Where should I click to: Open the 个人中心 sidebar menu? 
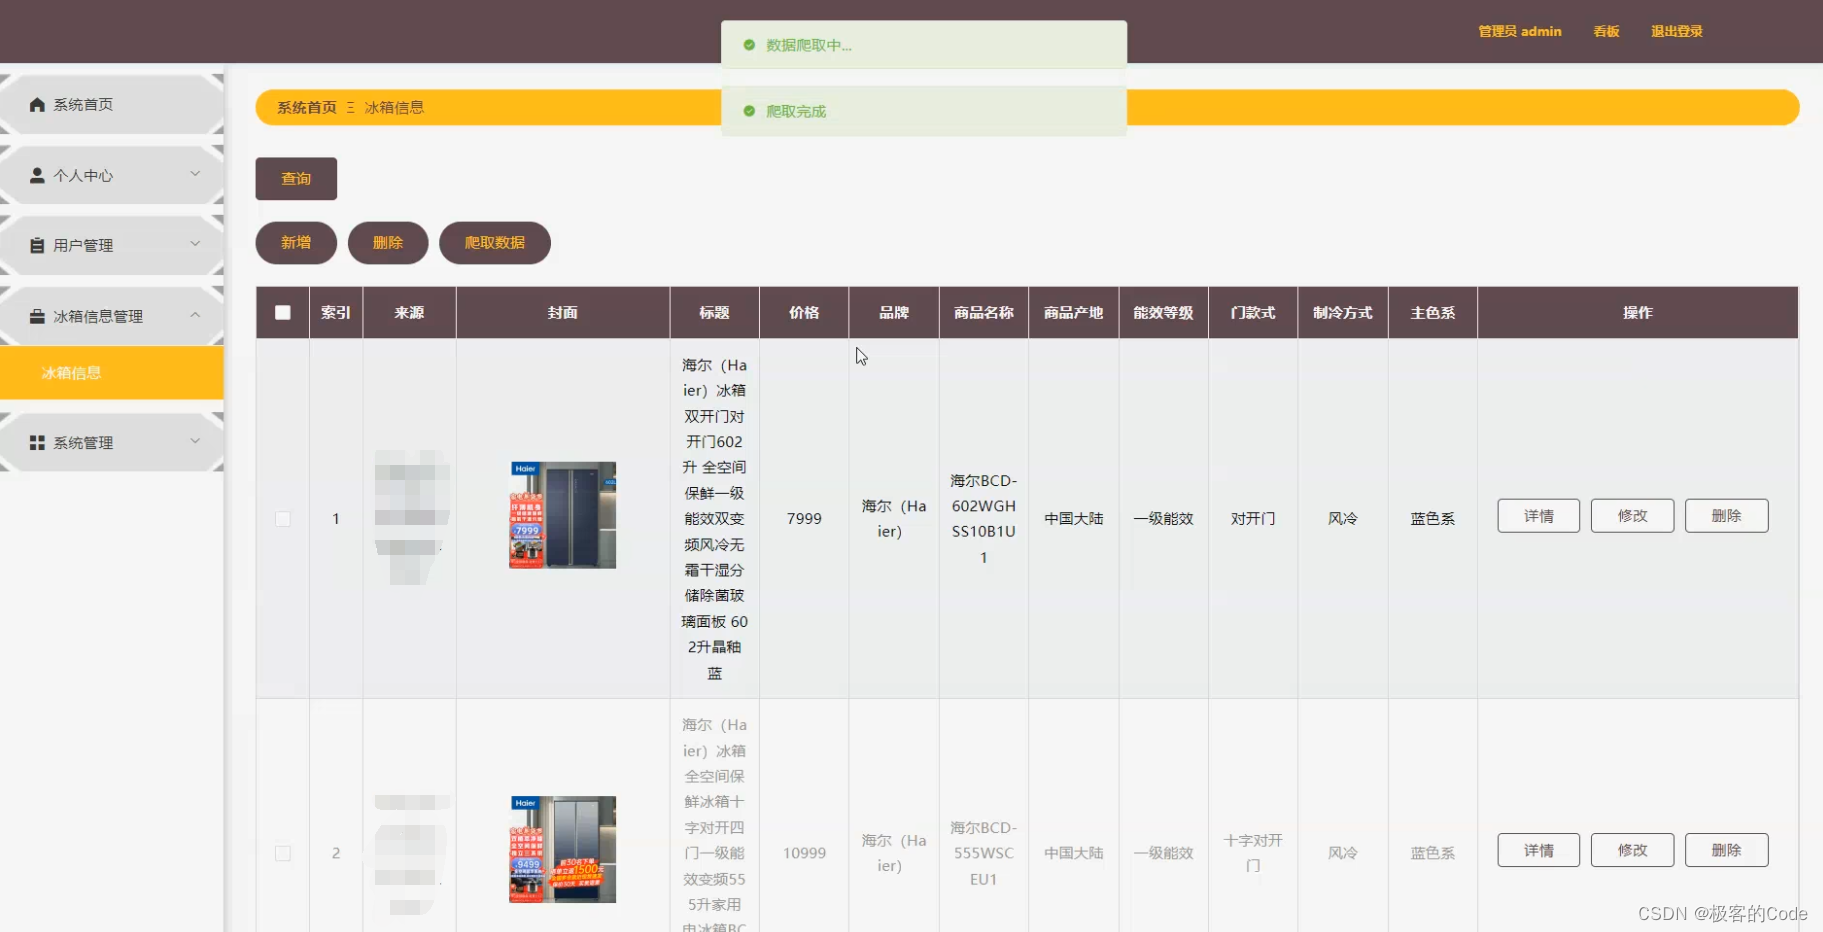[x=112, y=175]
